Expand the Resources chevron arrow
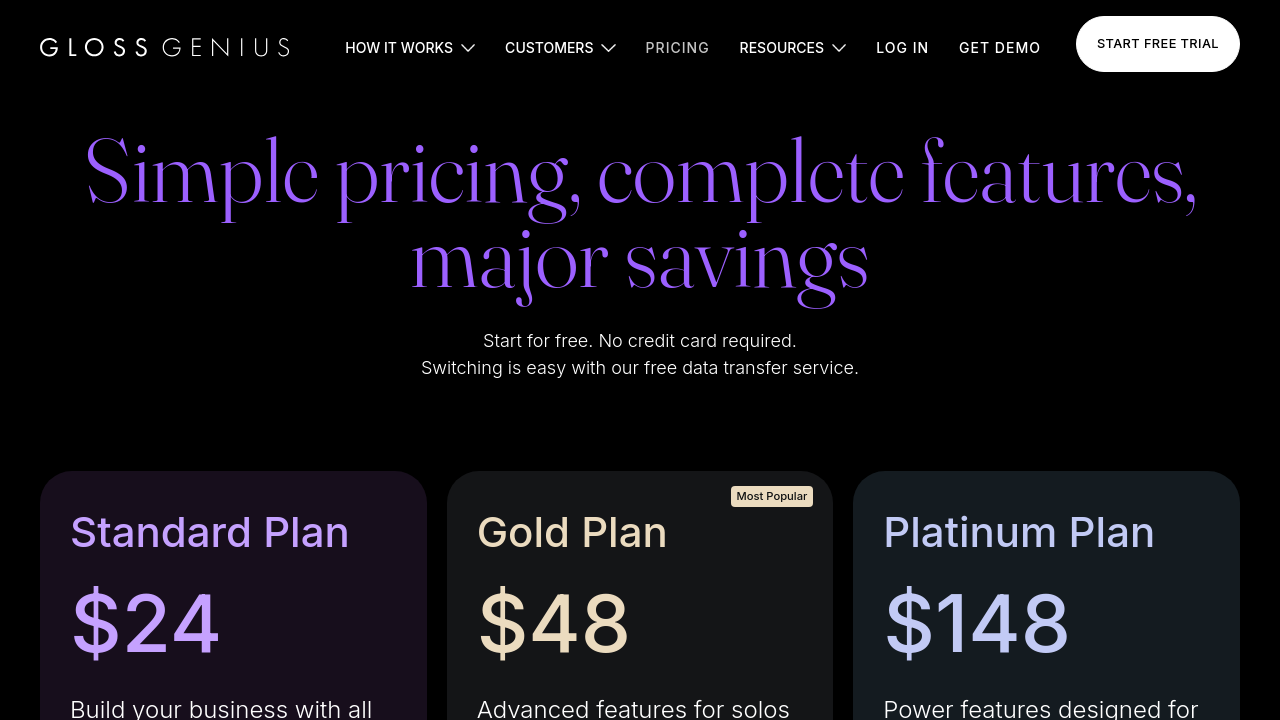1280x720 pixels. (839, 48)
